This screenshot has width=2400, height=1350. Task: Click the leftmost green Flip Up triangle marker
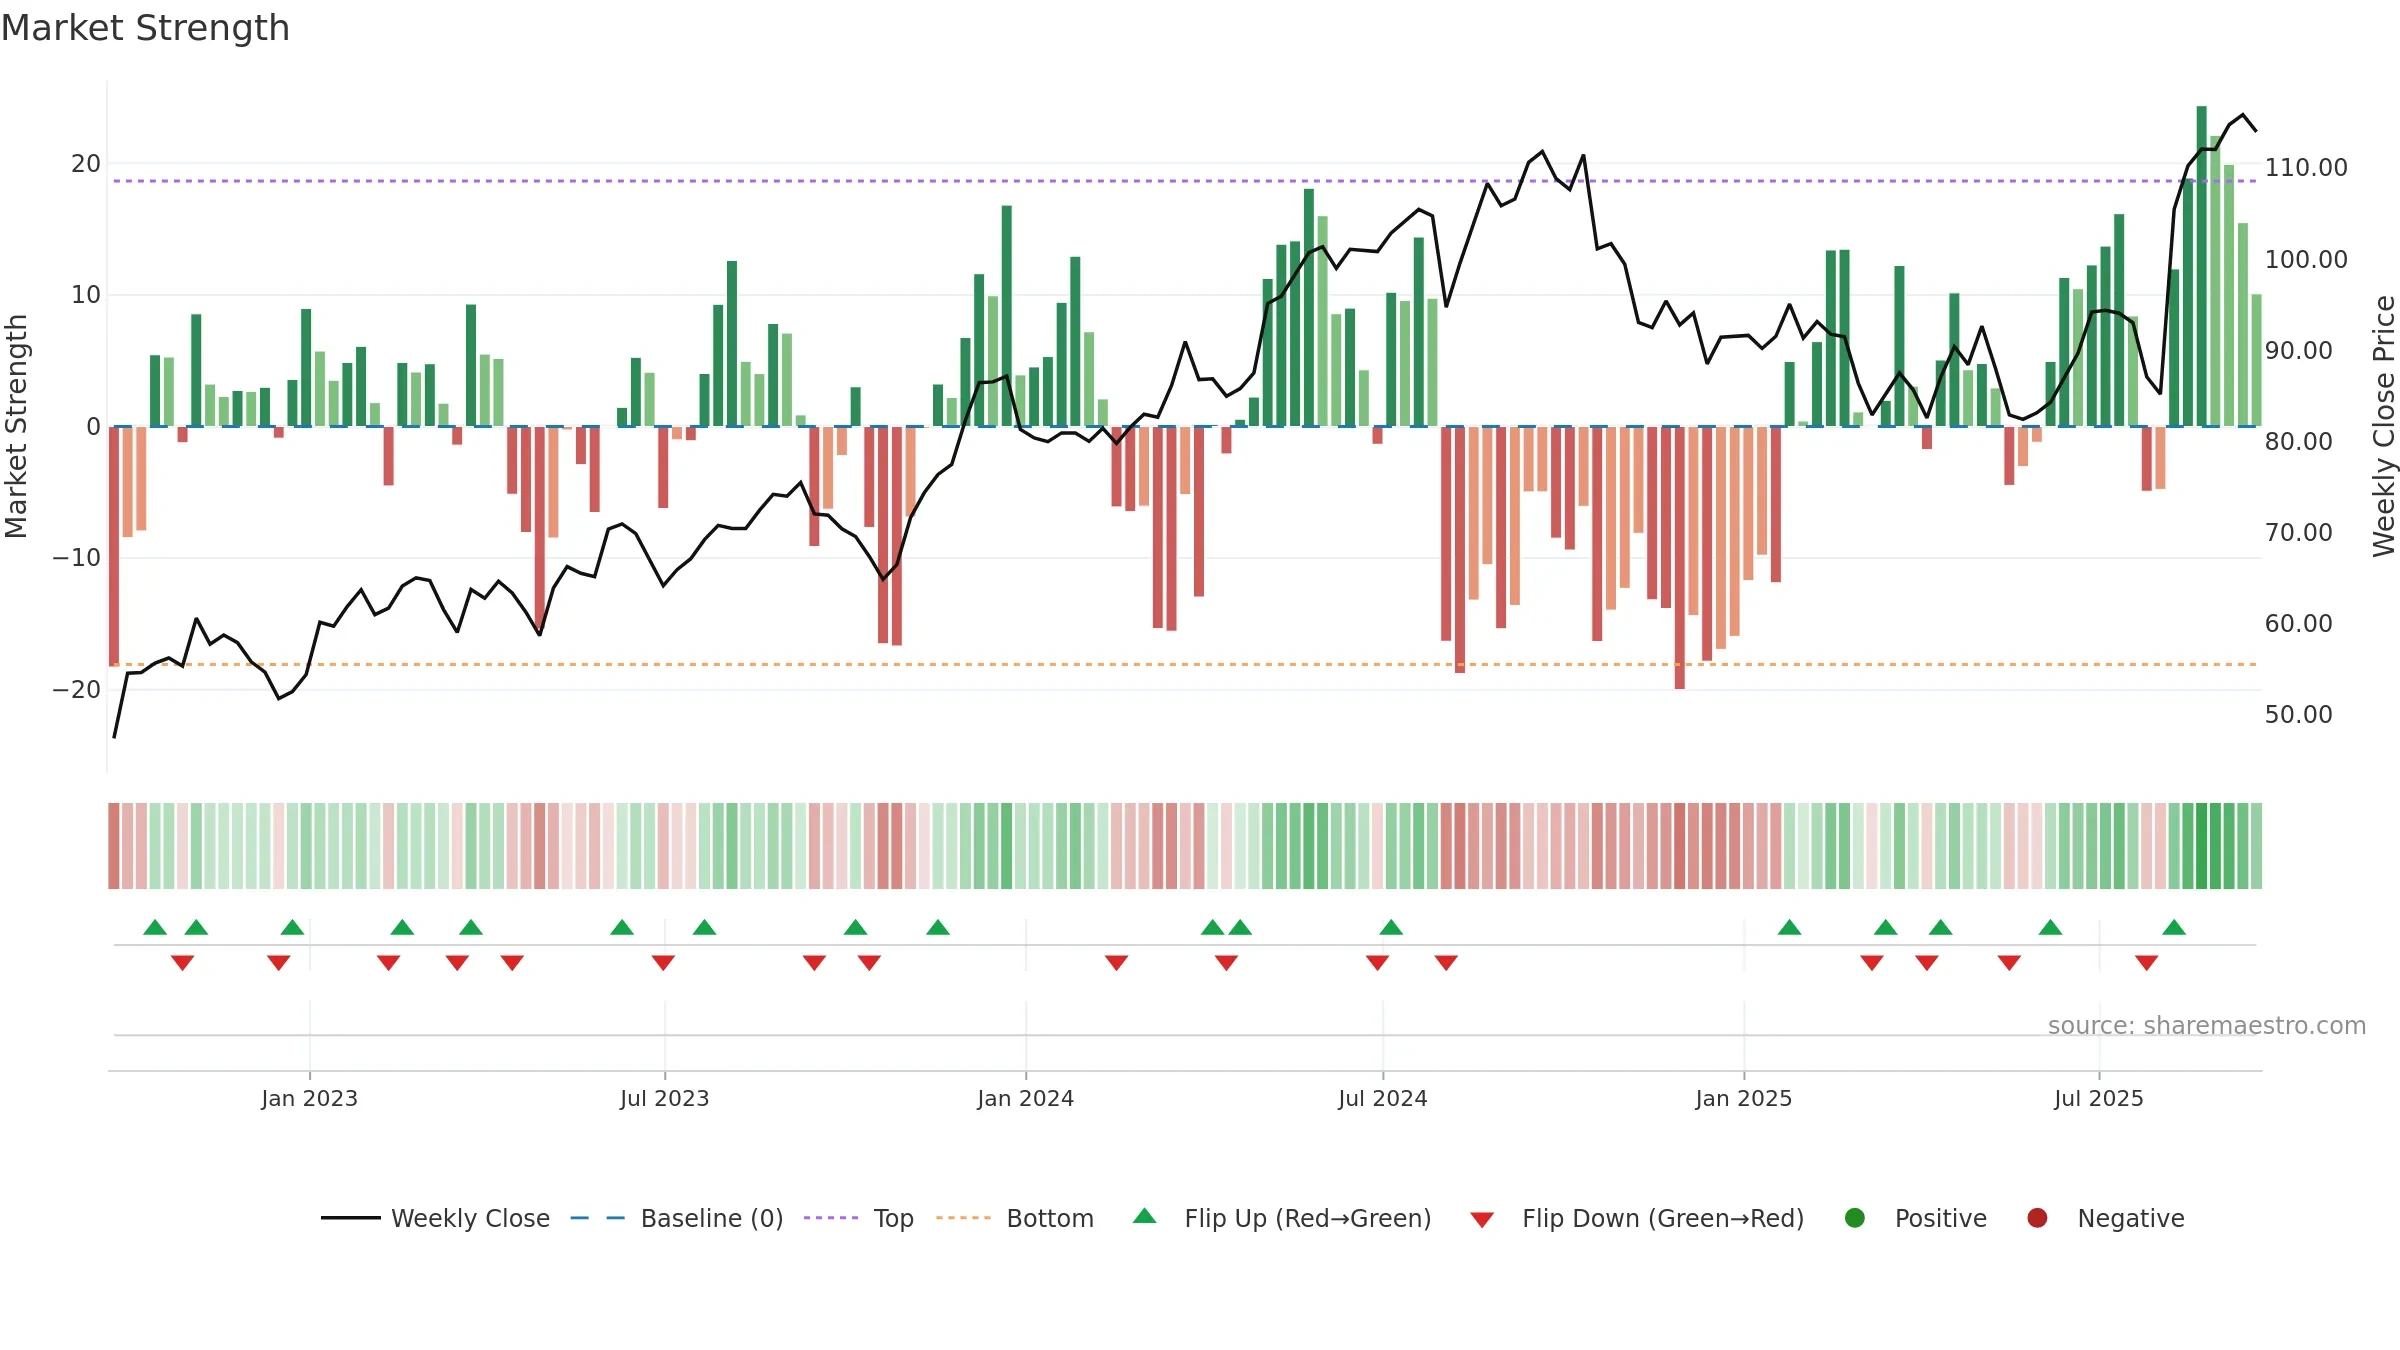coord(155,927)
